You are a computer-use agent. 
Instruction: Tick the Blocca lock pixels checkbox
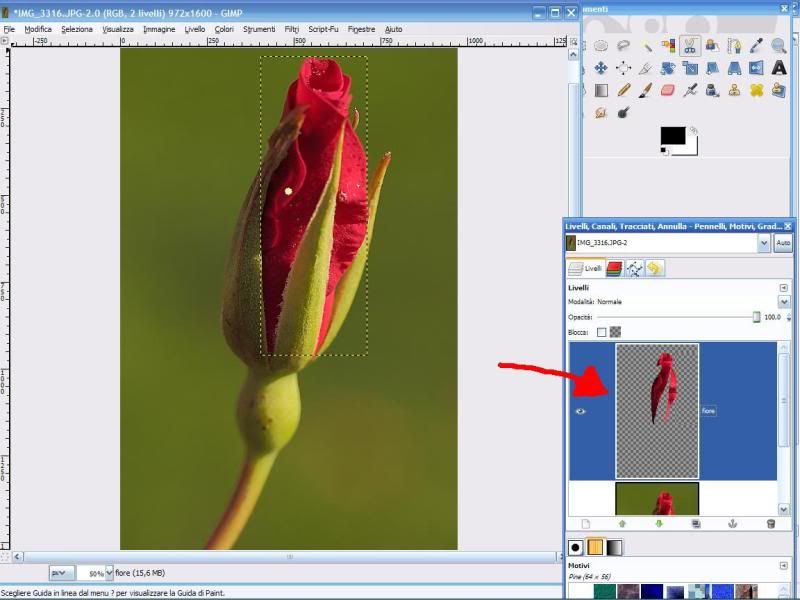pyautogui.click(x=602, y=332)
